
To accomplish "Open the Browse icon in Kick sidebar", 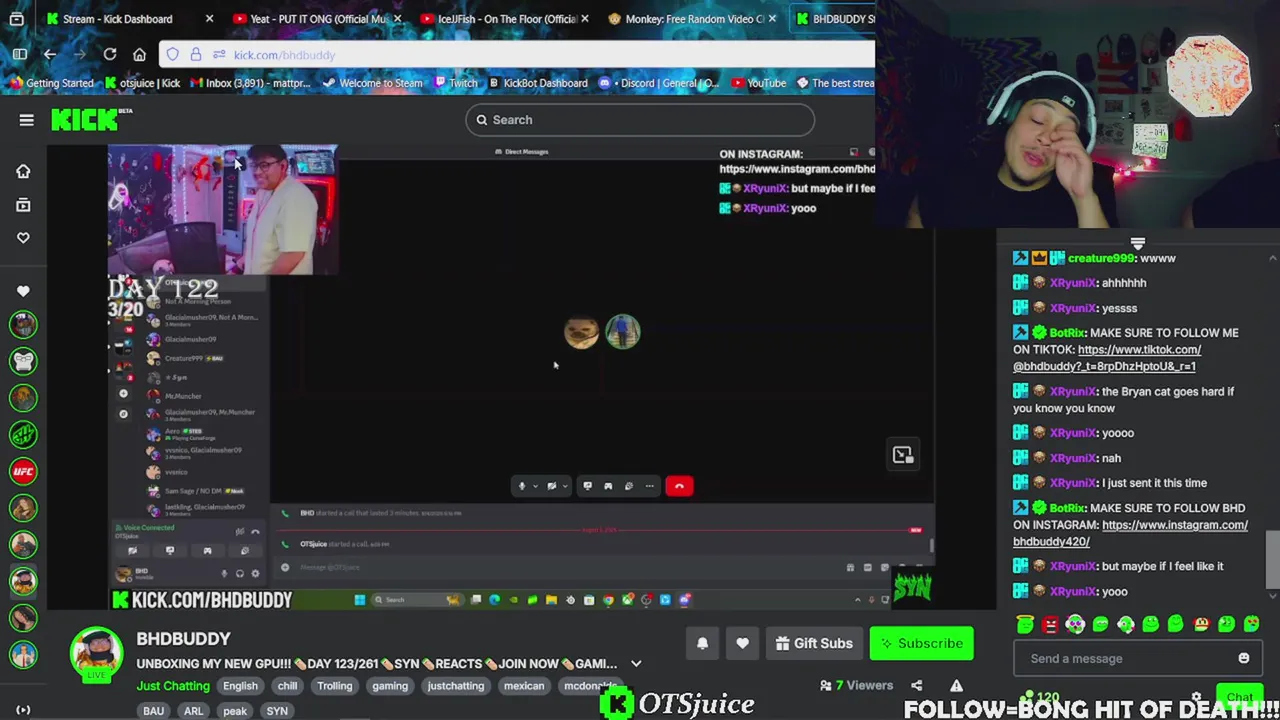I will 23,205.
